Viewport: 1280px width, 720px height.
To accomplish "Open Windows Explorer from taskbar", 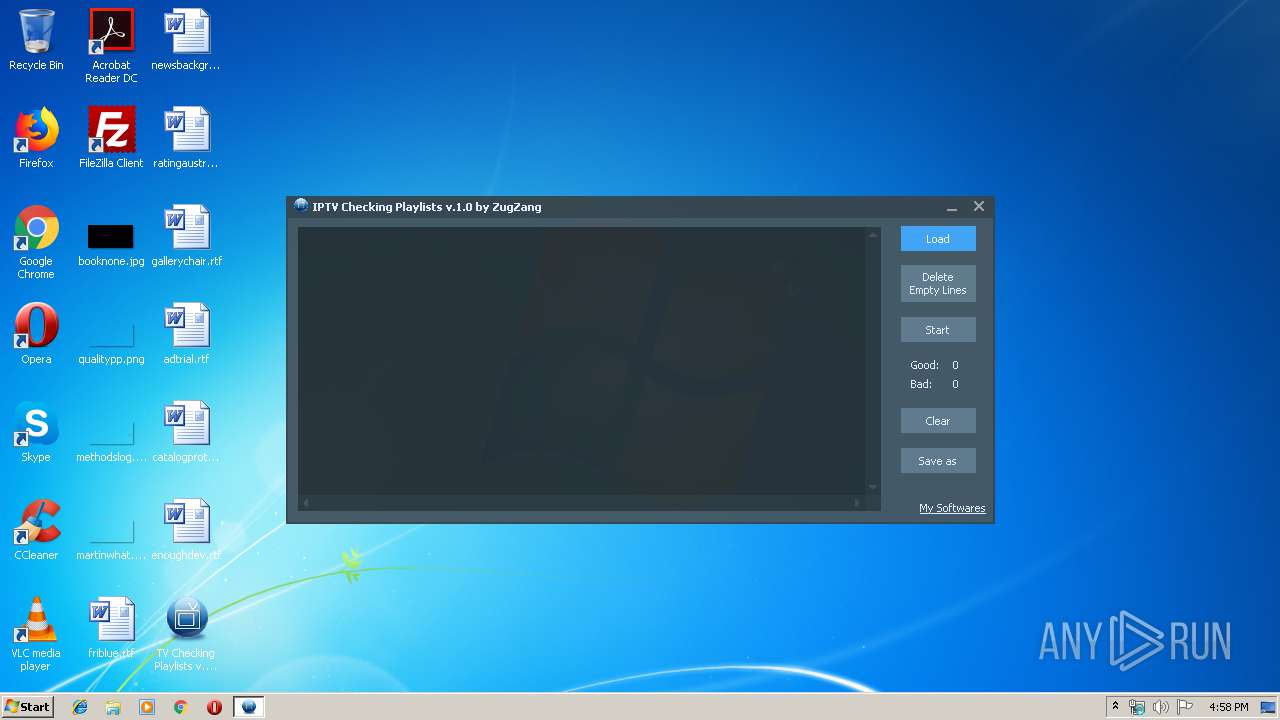I will coord(113,707).
